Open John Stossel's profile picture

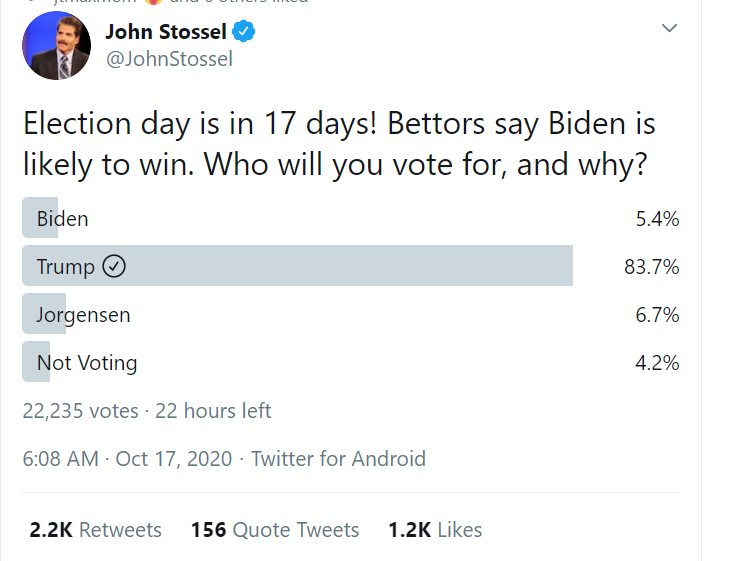[x=56, y=45]
